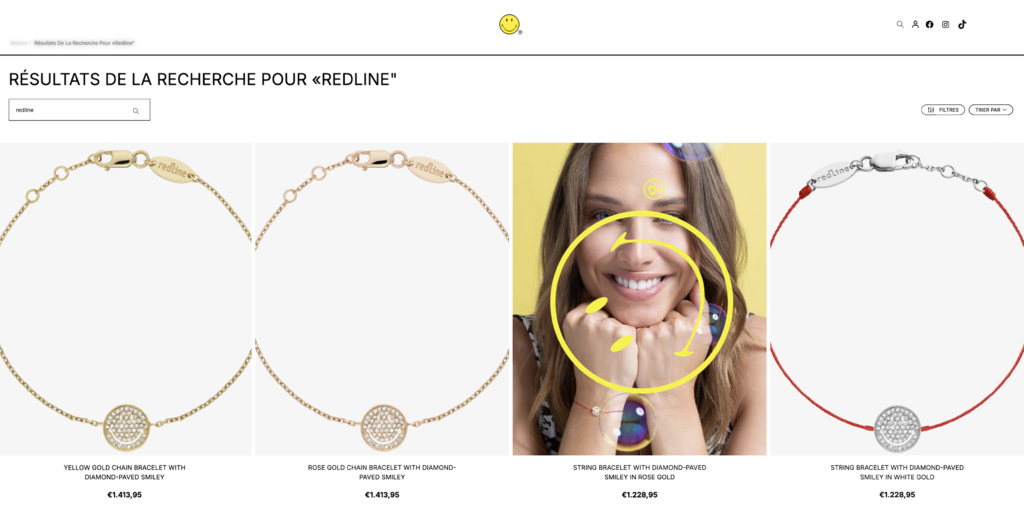Open String Bracelet in Rose Gold title
1024x505 pixels.
[639, 472]
